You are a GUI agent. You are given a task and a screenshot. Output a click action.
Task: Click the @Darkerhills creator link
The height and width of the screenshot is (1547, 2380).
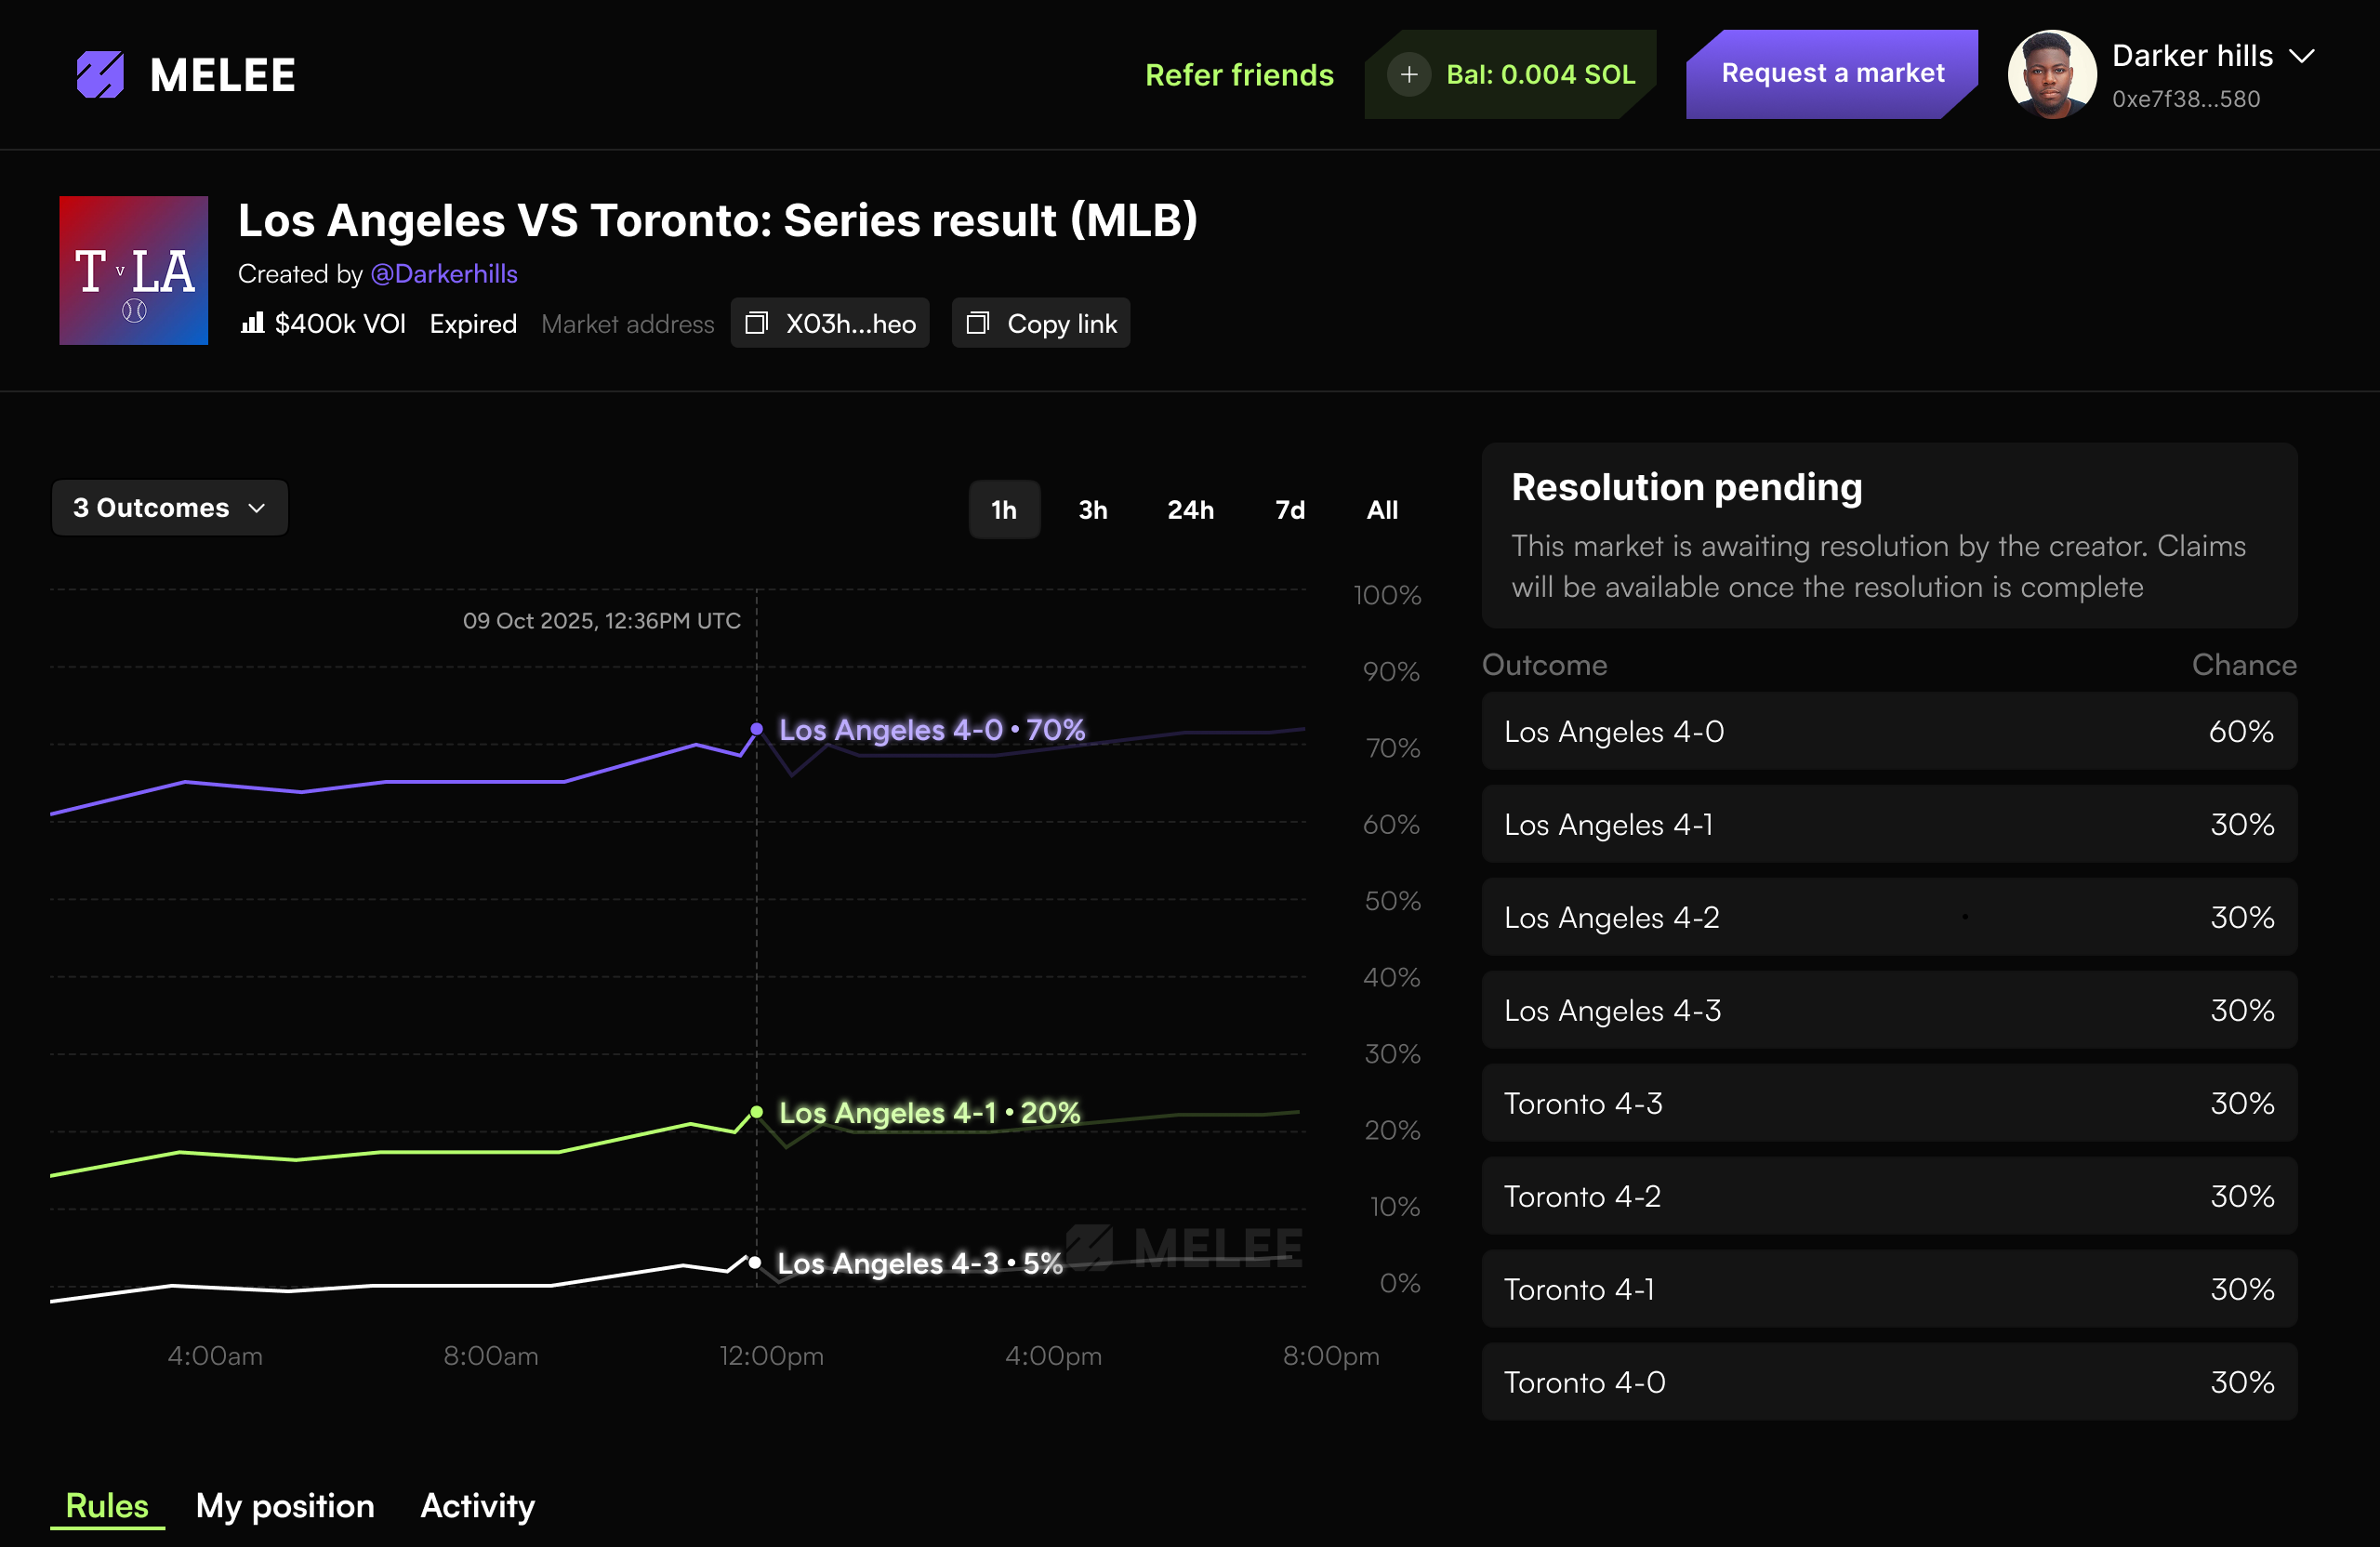(x=444, y=274)
